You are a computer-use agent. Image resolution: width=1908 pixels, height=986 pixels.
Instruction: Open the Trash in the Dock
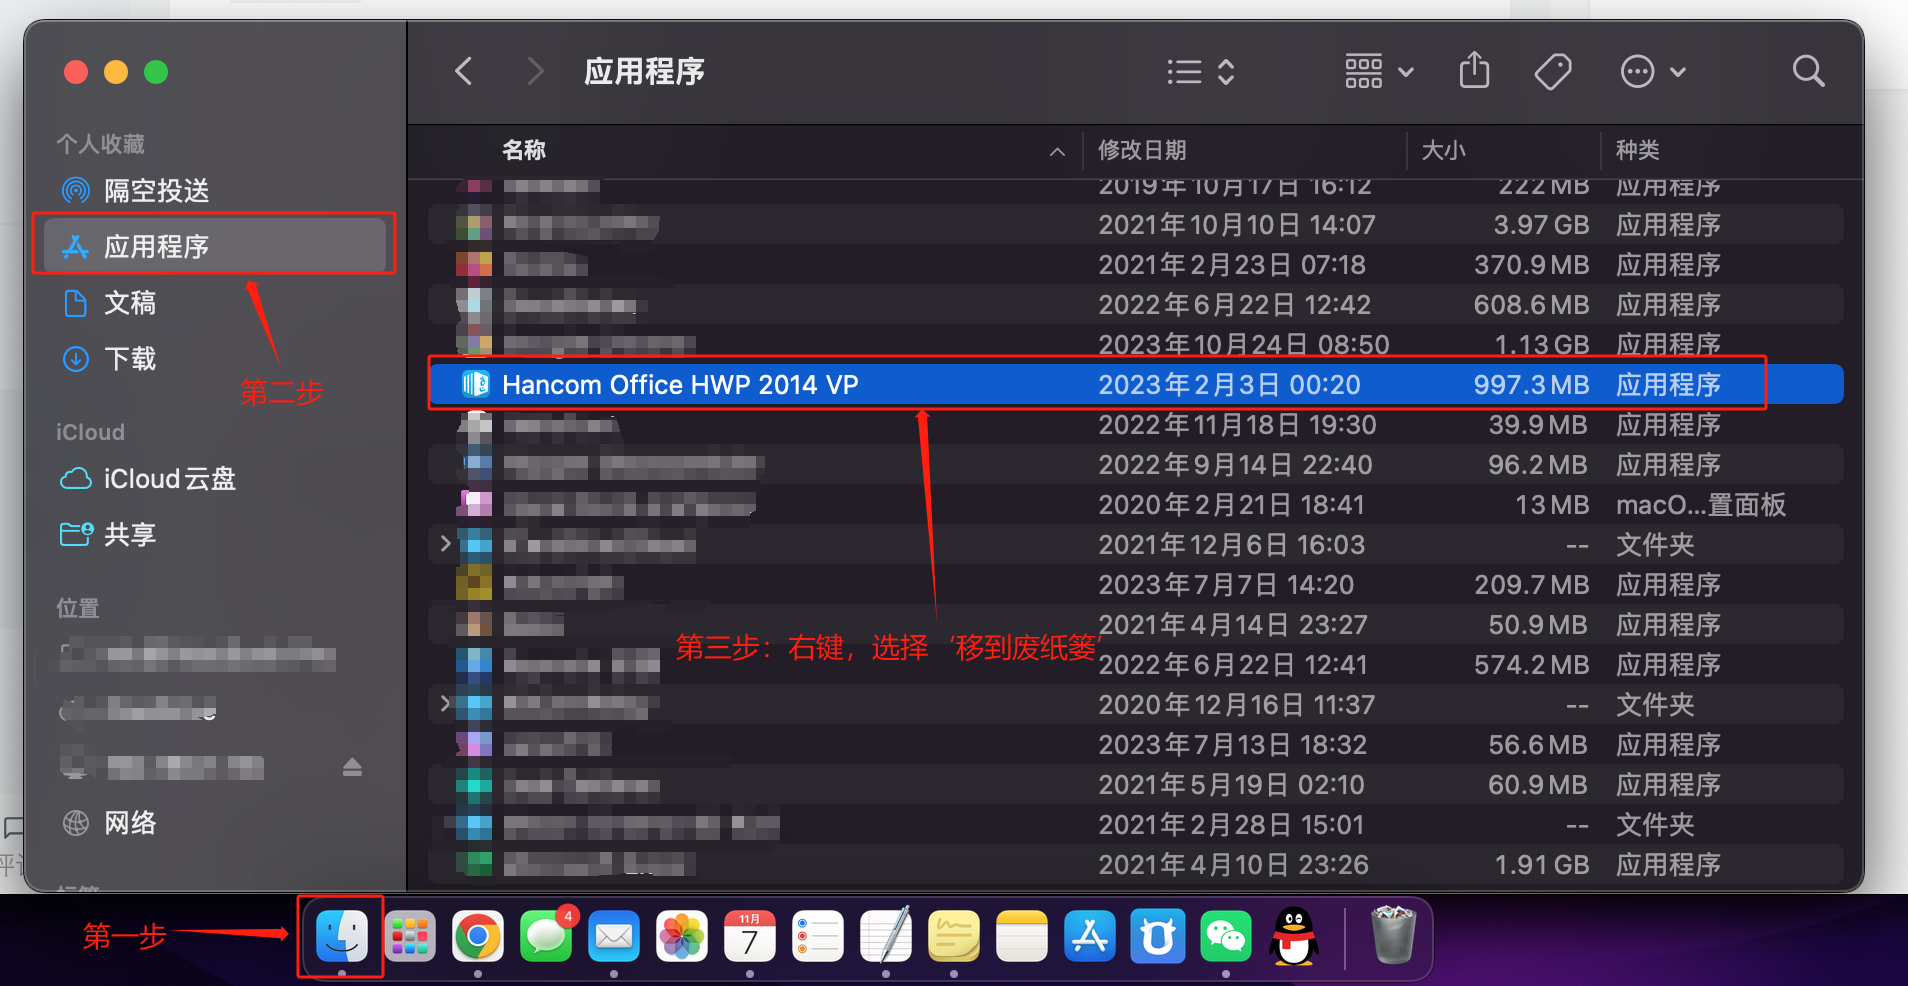(x=1392, y=935)
